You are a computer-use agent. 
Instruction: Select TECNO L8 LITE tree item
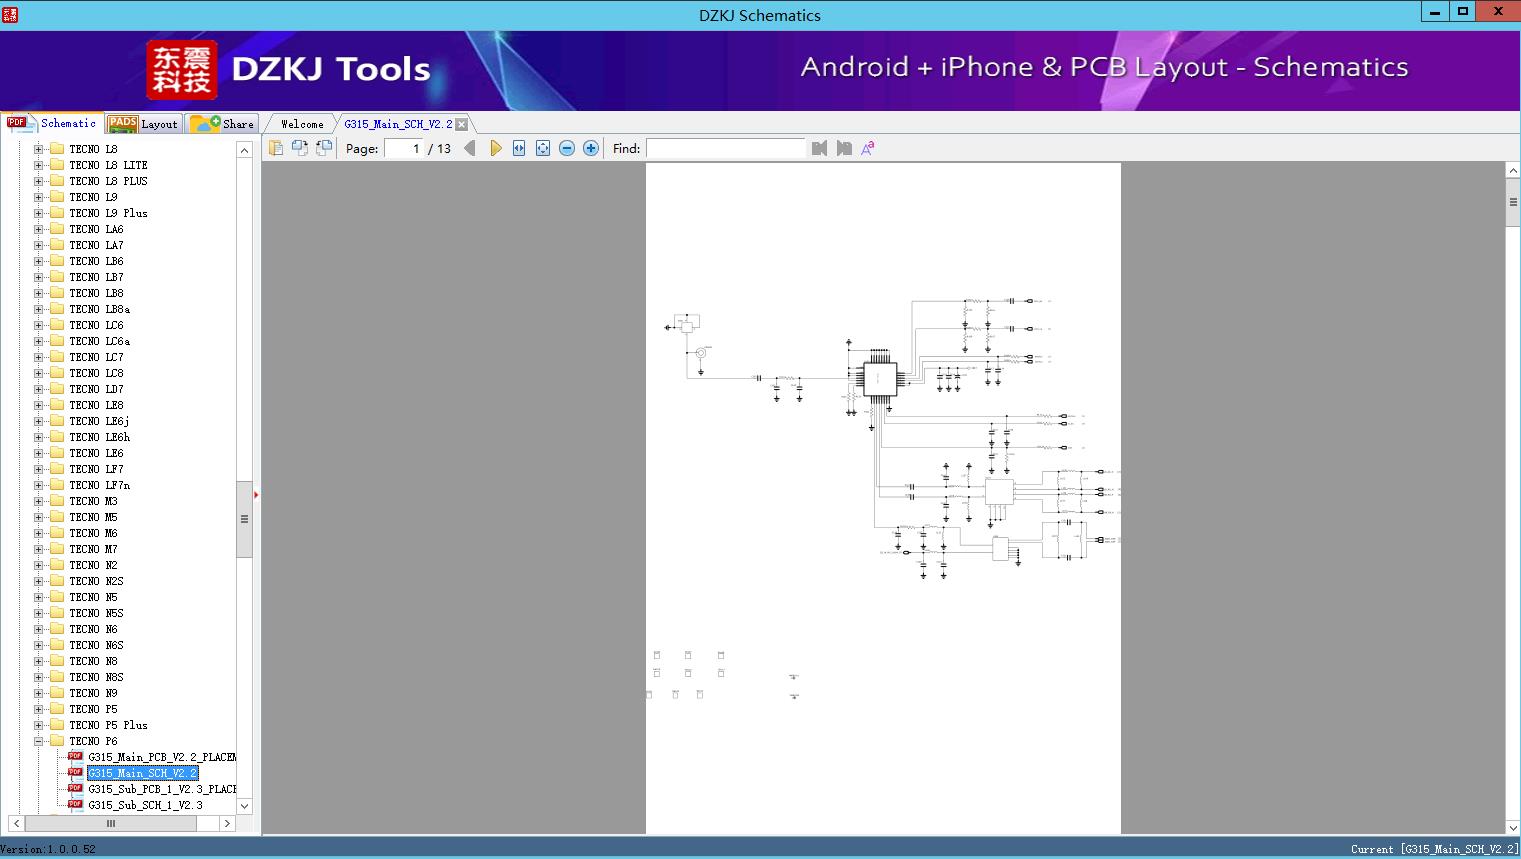(108, 165)
